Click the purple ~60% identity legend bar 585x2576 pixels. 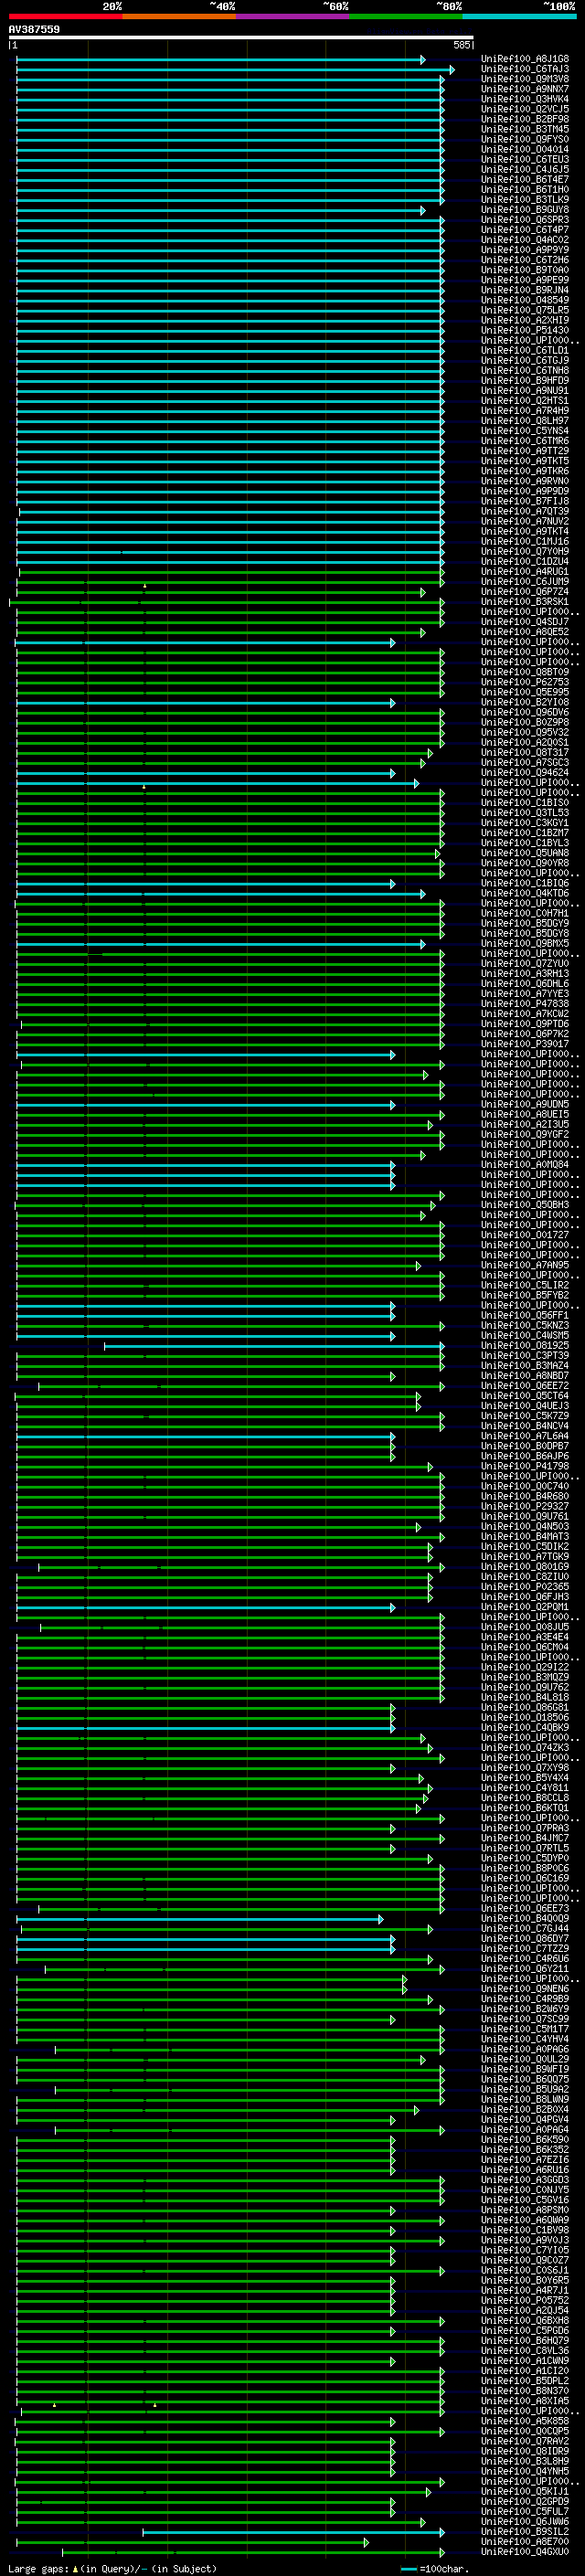point(293,16)
